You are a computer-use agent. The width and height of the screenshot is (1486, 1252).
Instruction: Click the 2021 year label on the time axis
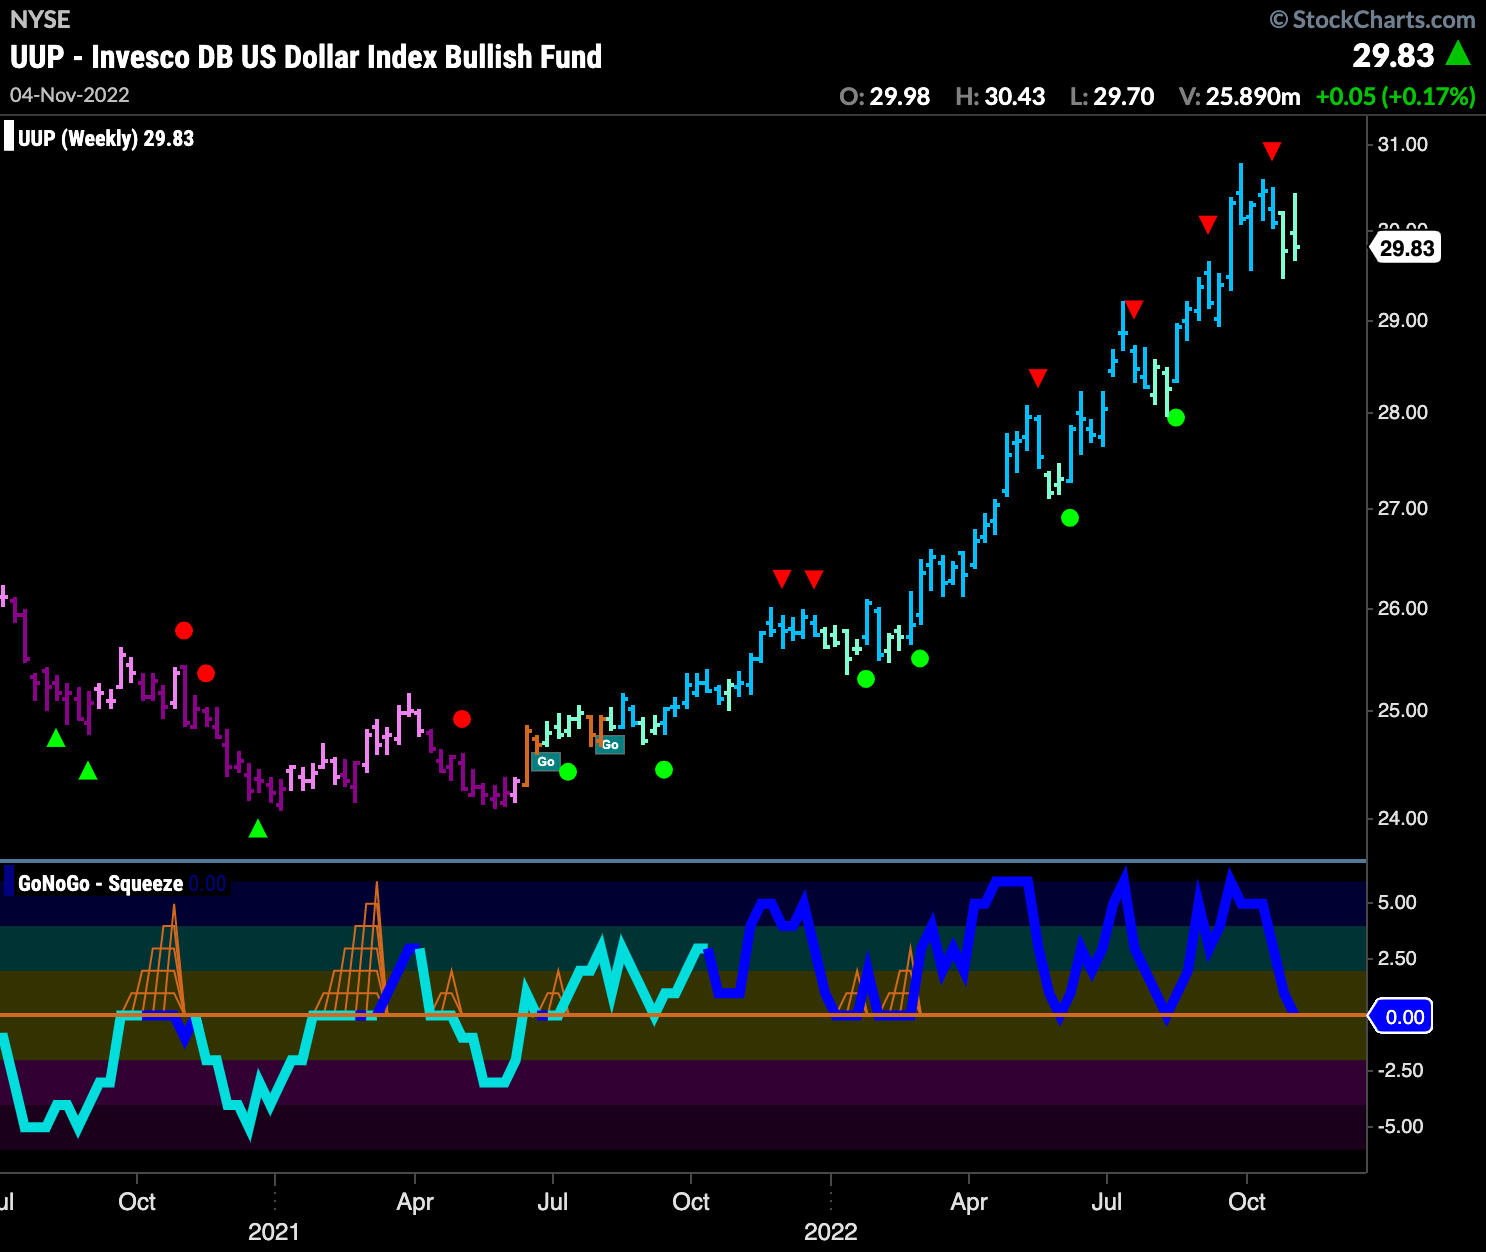(274, 1231)
